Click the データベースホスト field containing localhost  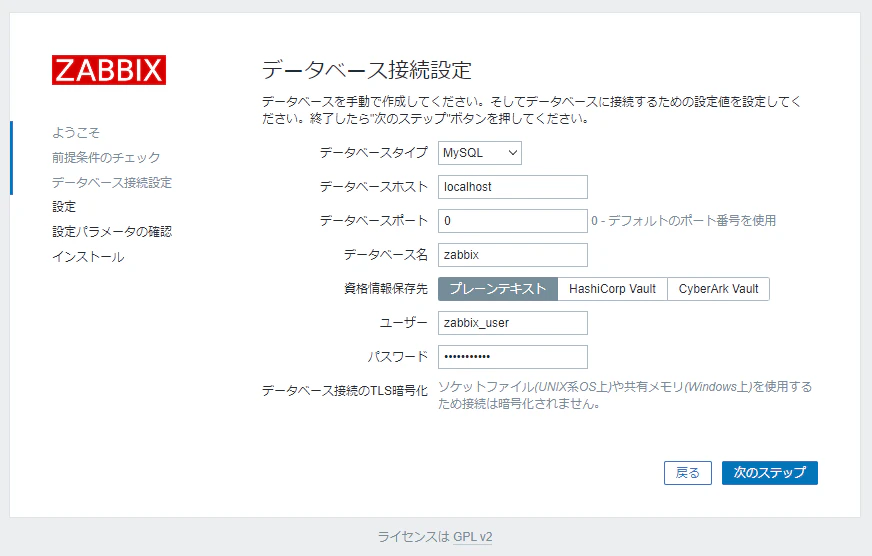coord(513,187)
